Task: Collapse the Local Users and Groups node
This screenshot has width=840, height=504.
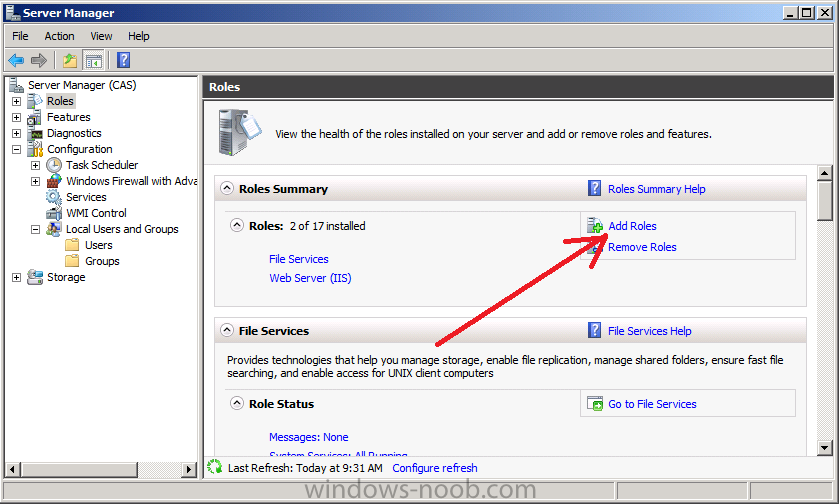Action: (35, 229)
